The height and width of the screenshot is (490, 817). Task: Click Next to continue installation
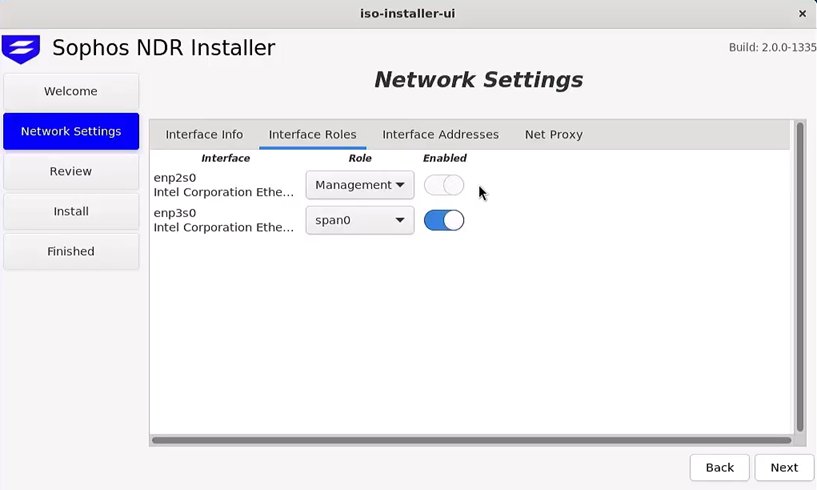pyautogui.click(x=784, y=468)
